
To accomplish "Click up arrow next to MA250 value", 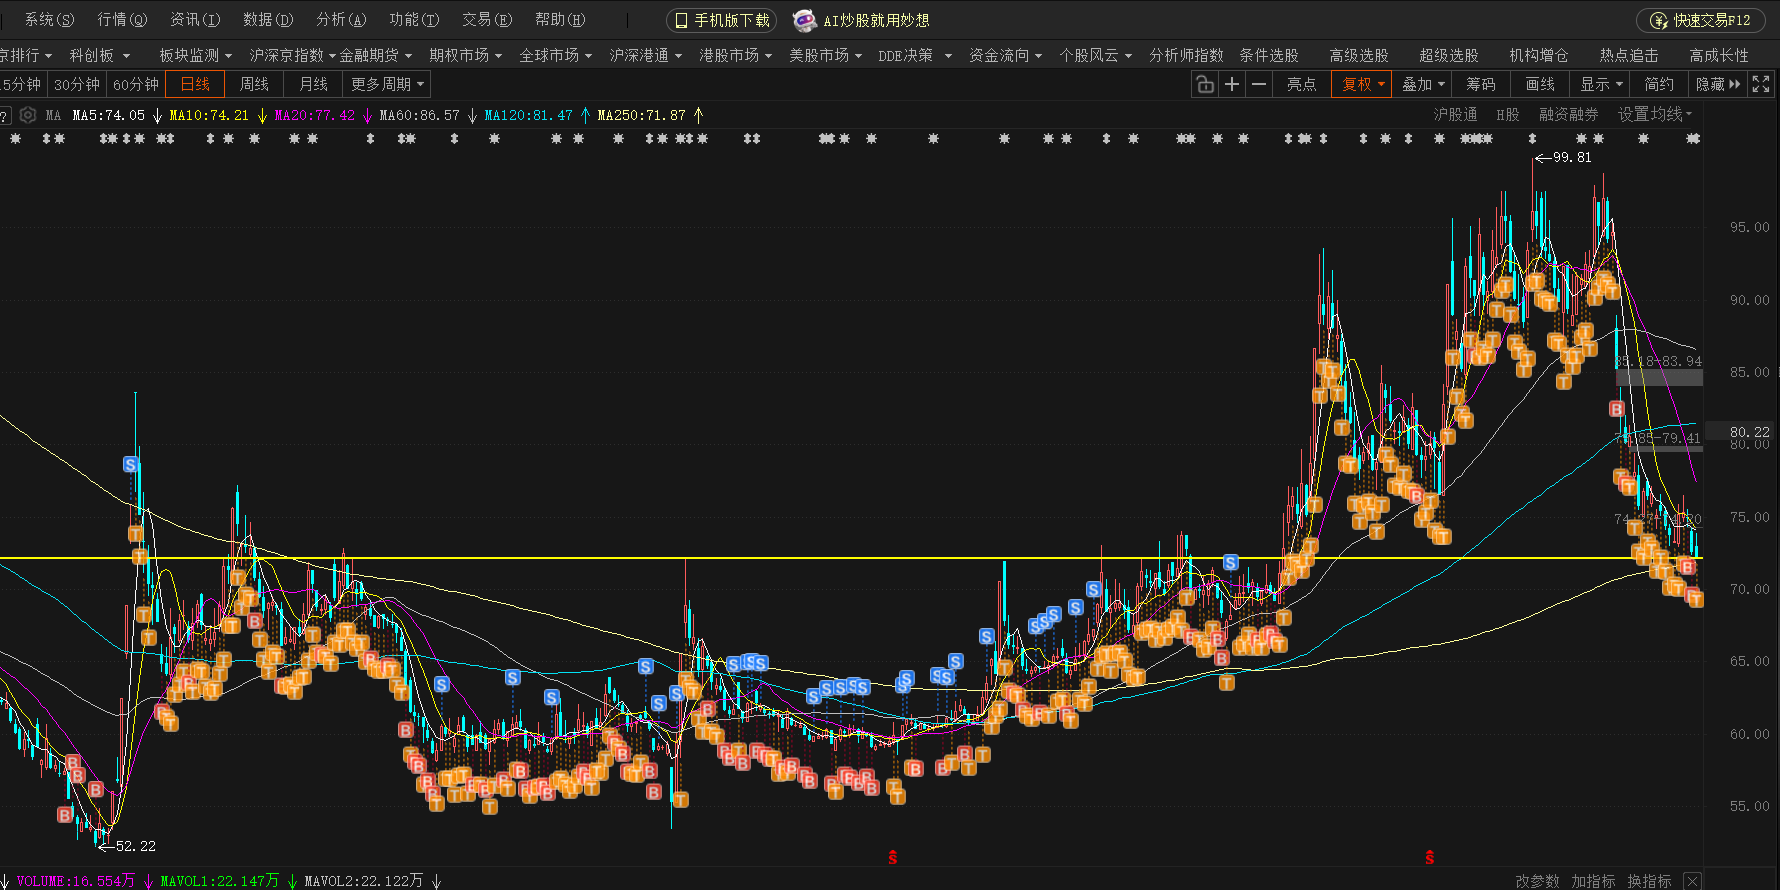I will (x=699, y=116).
